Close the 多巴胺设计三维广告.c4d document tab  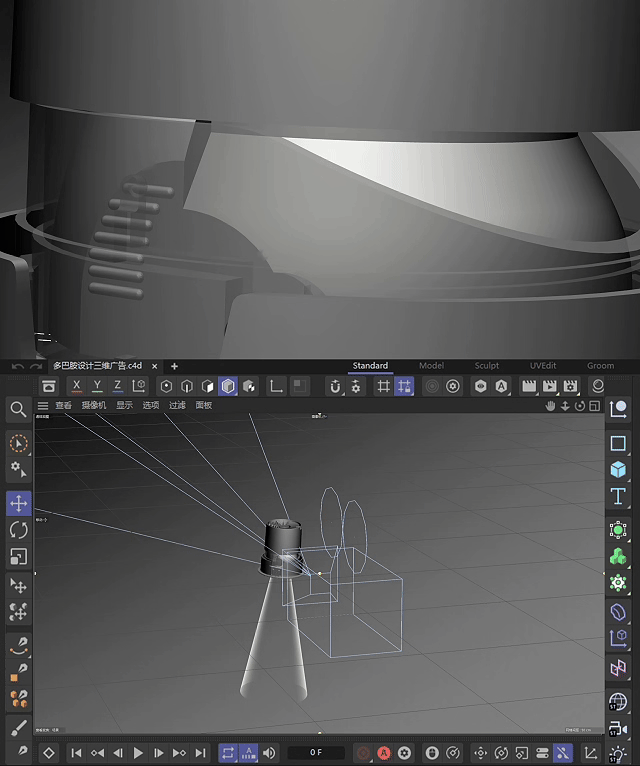pyautogui.click(x=154, y=366)
